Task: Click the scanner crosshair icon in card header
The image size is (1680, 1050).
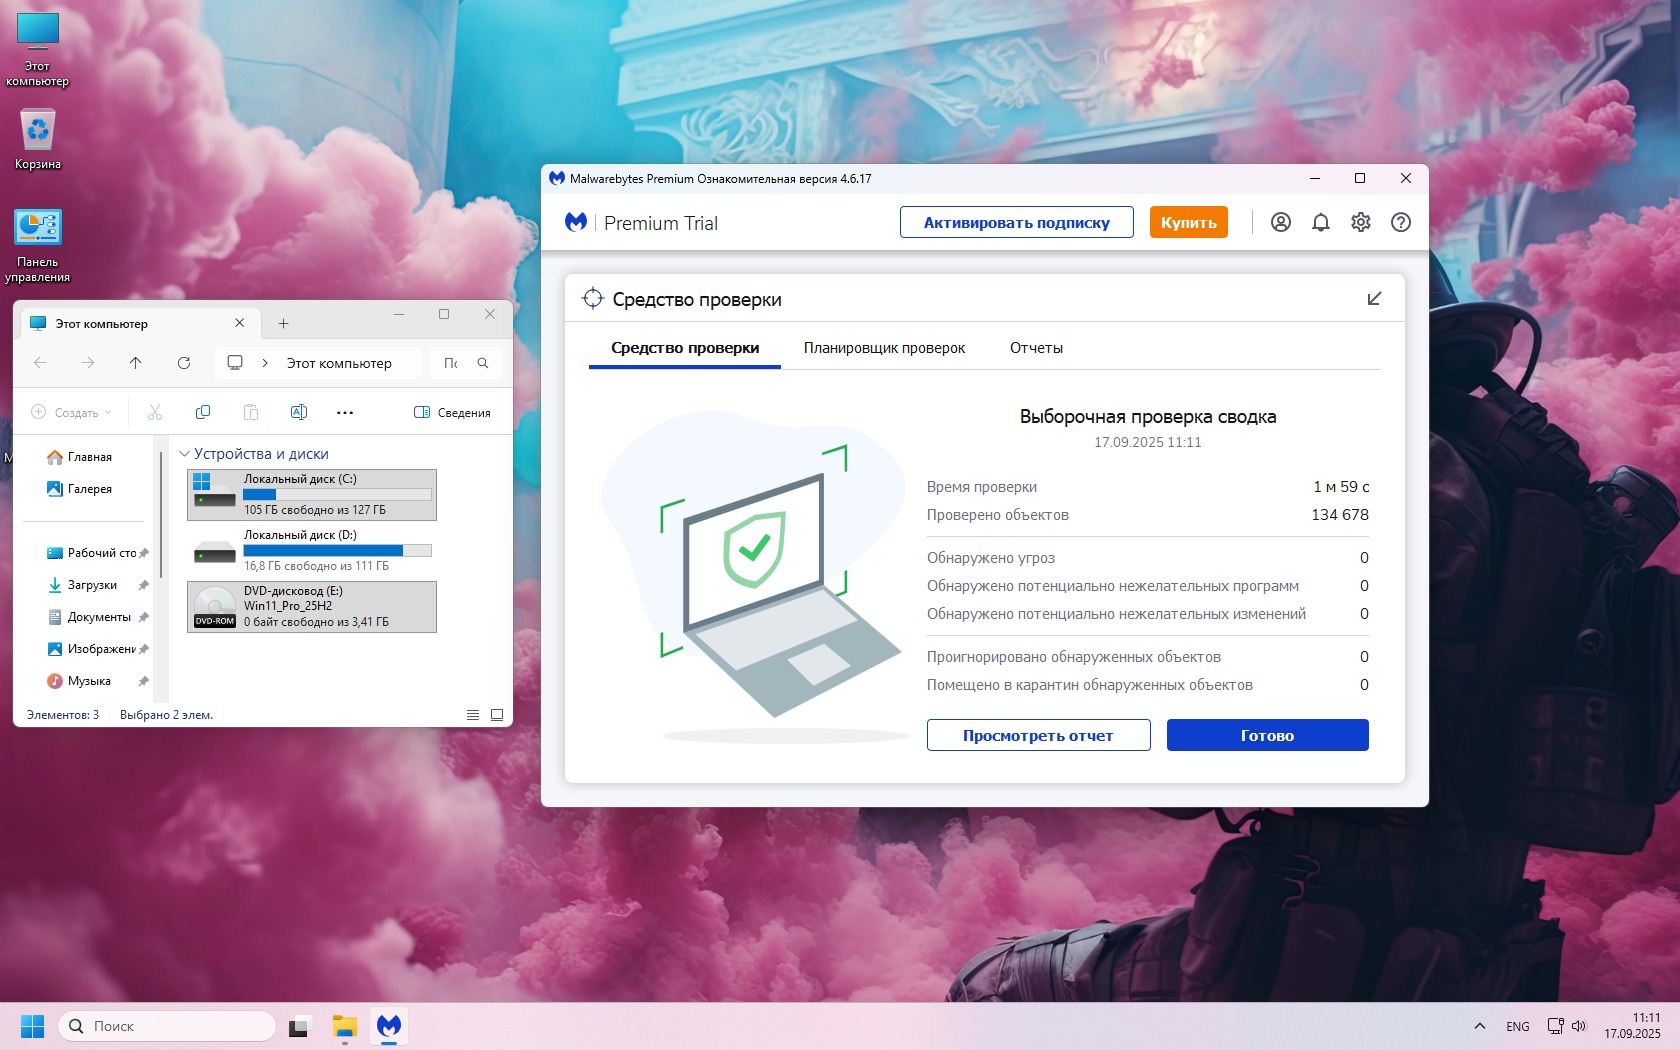Action: tap(592, 298)
